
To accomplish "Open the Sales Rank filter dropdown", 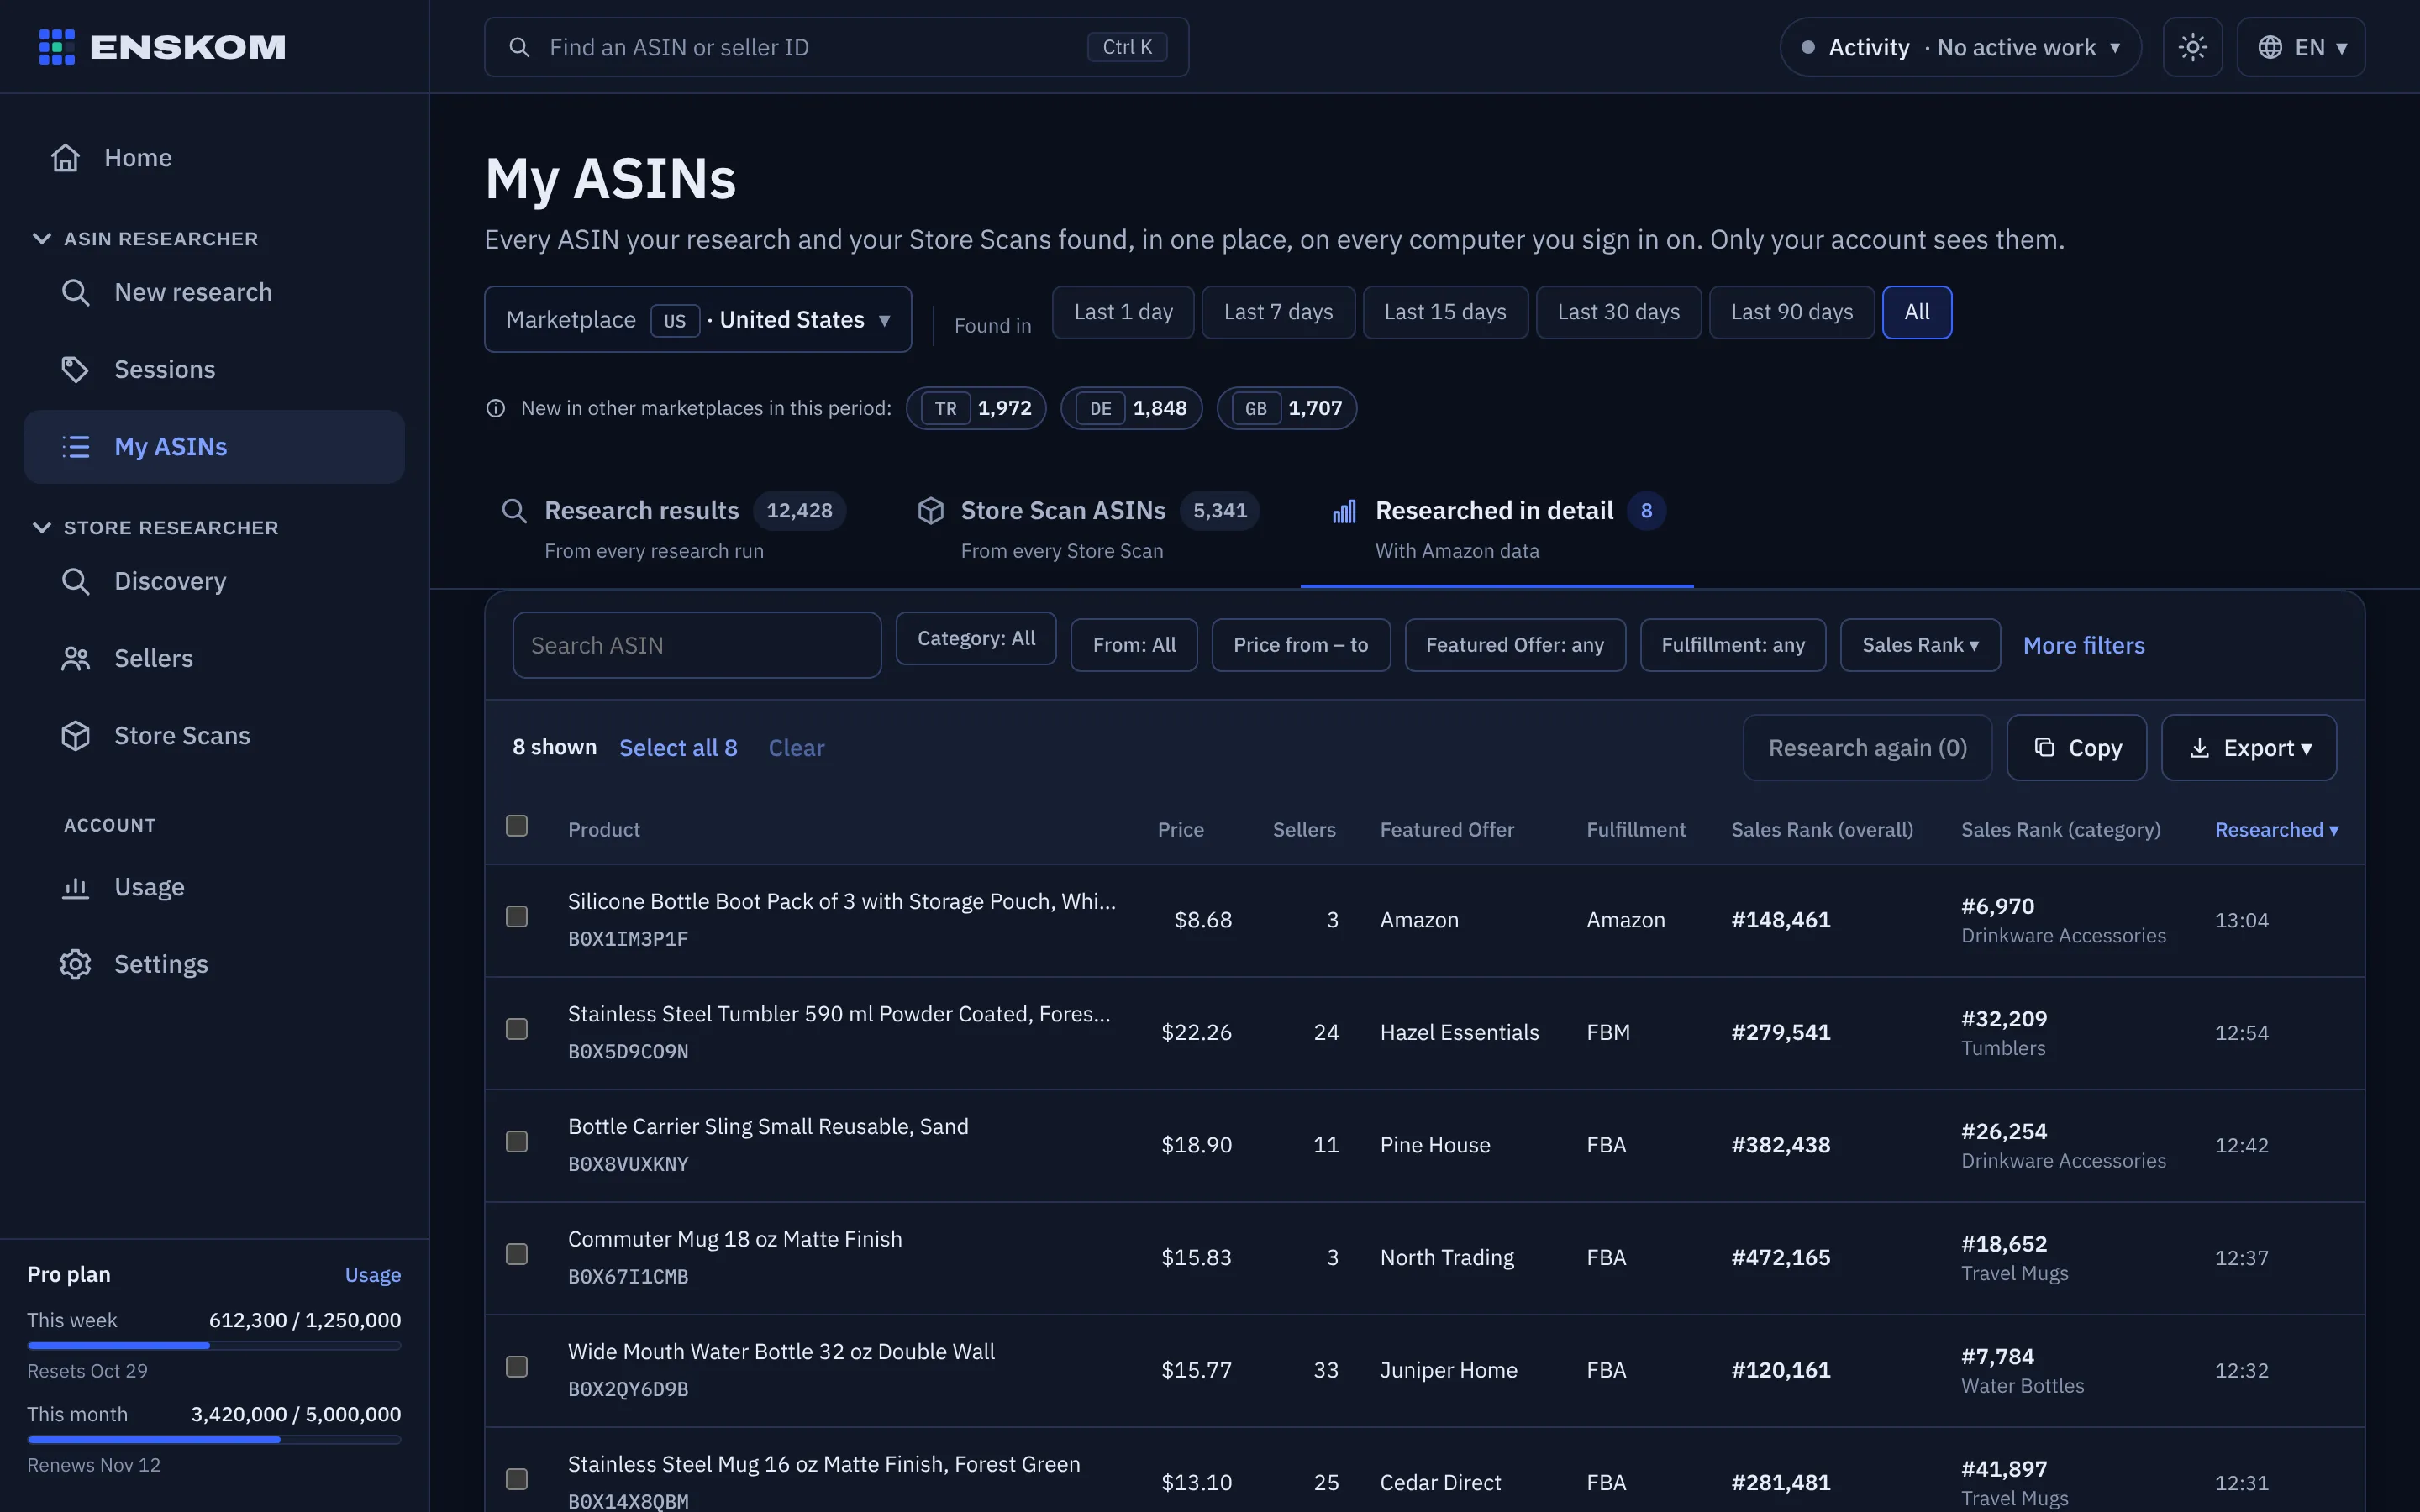I will pyautogui.click(x=1920, y=645).
